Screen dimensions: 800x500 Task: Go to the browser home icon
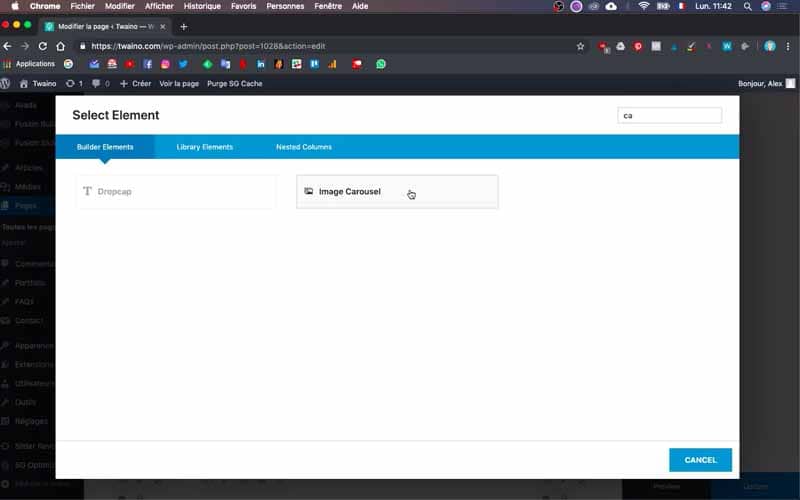pyautogui.click(x=61, y=46)
